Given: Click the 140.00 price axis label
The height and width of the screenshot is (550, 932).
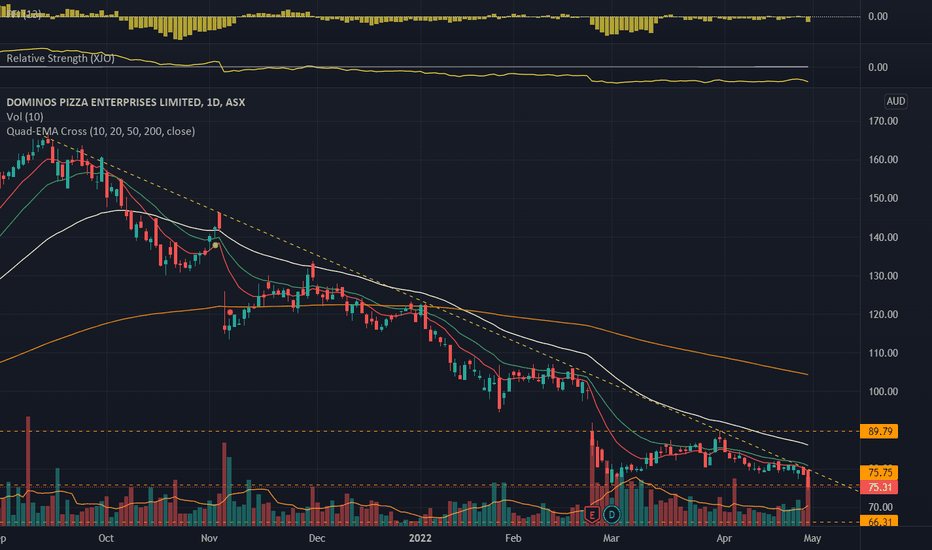Looking at the screenshot, I should [883, 237].
